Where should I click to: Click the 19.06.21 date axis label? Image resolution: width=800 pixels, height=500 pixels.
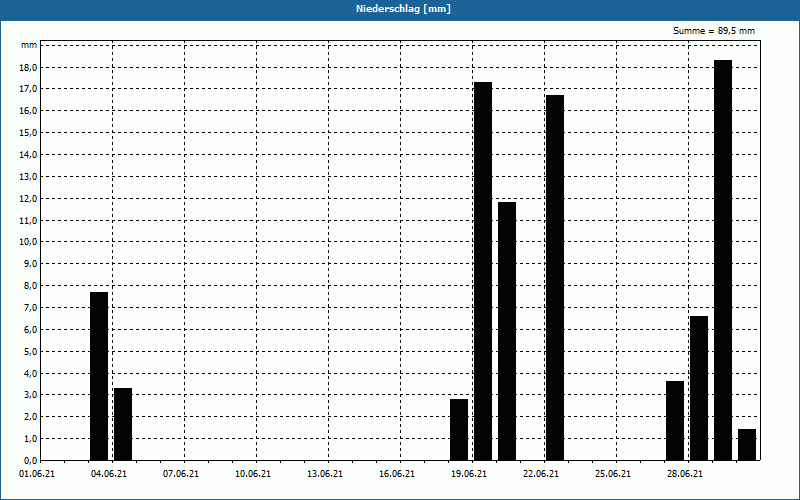(x=468, y=474)
